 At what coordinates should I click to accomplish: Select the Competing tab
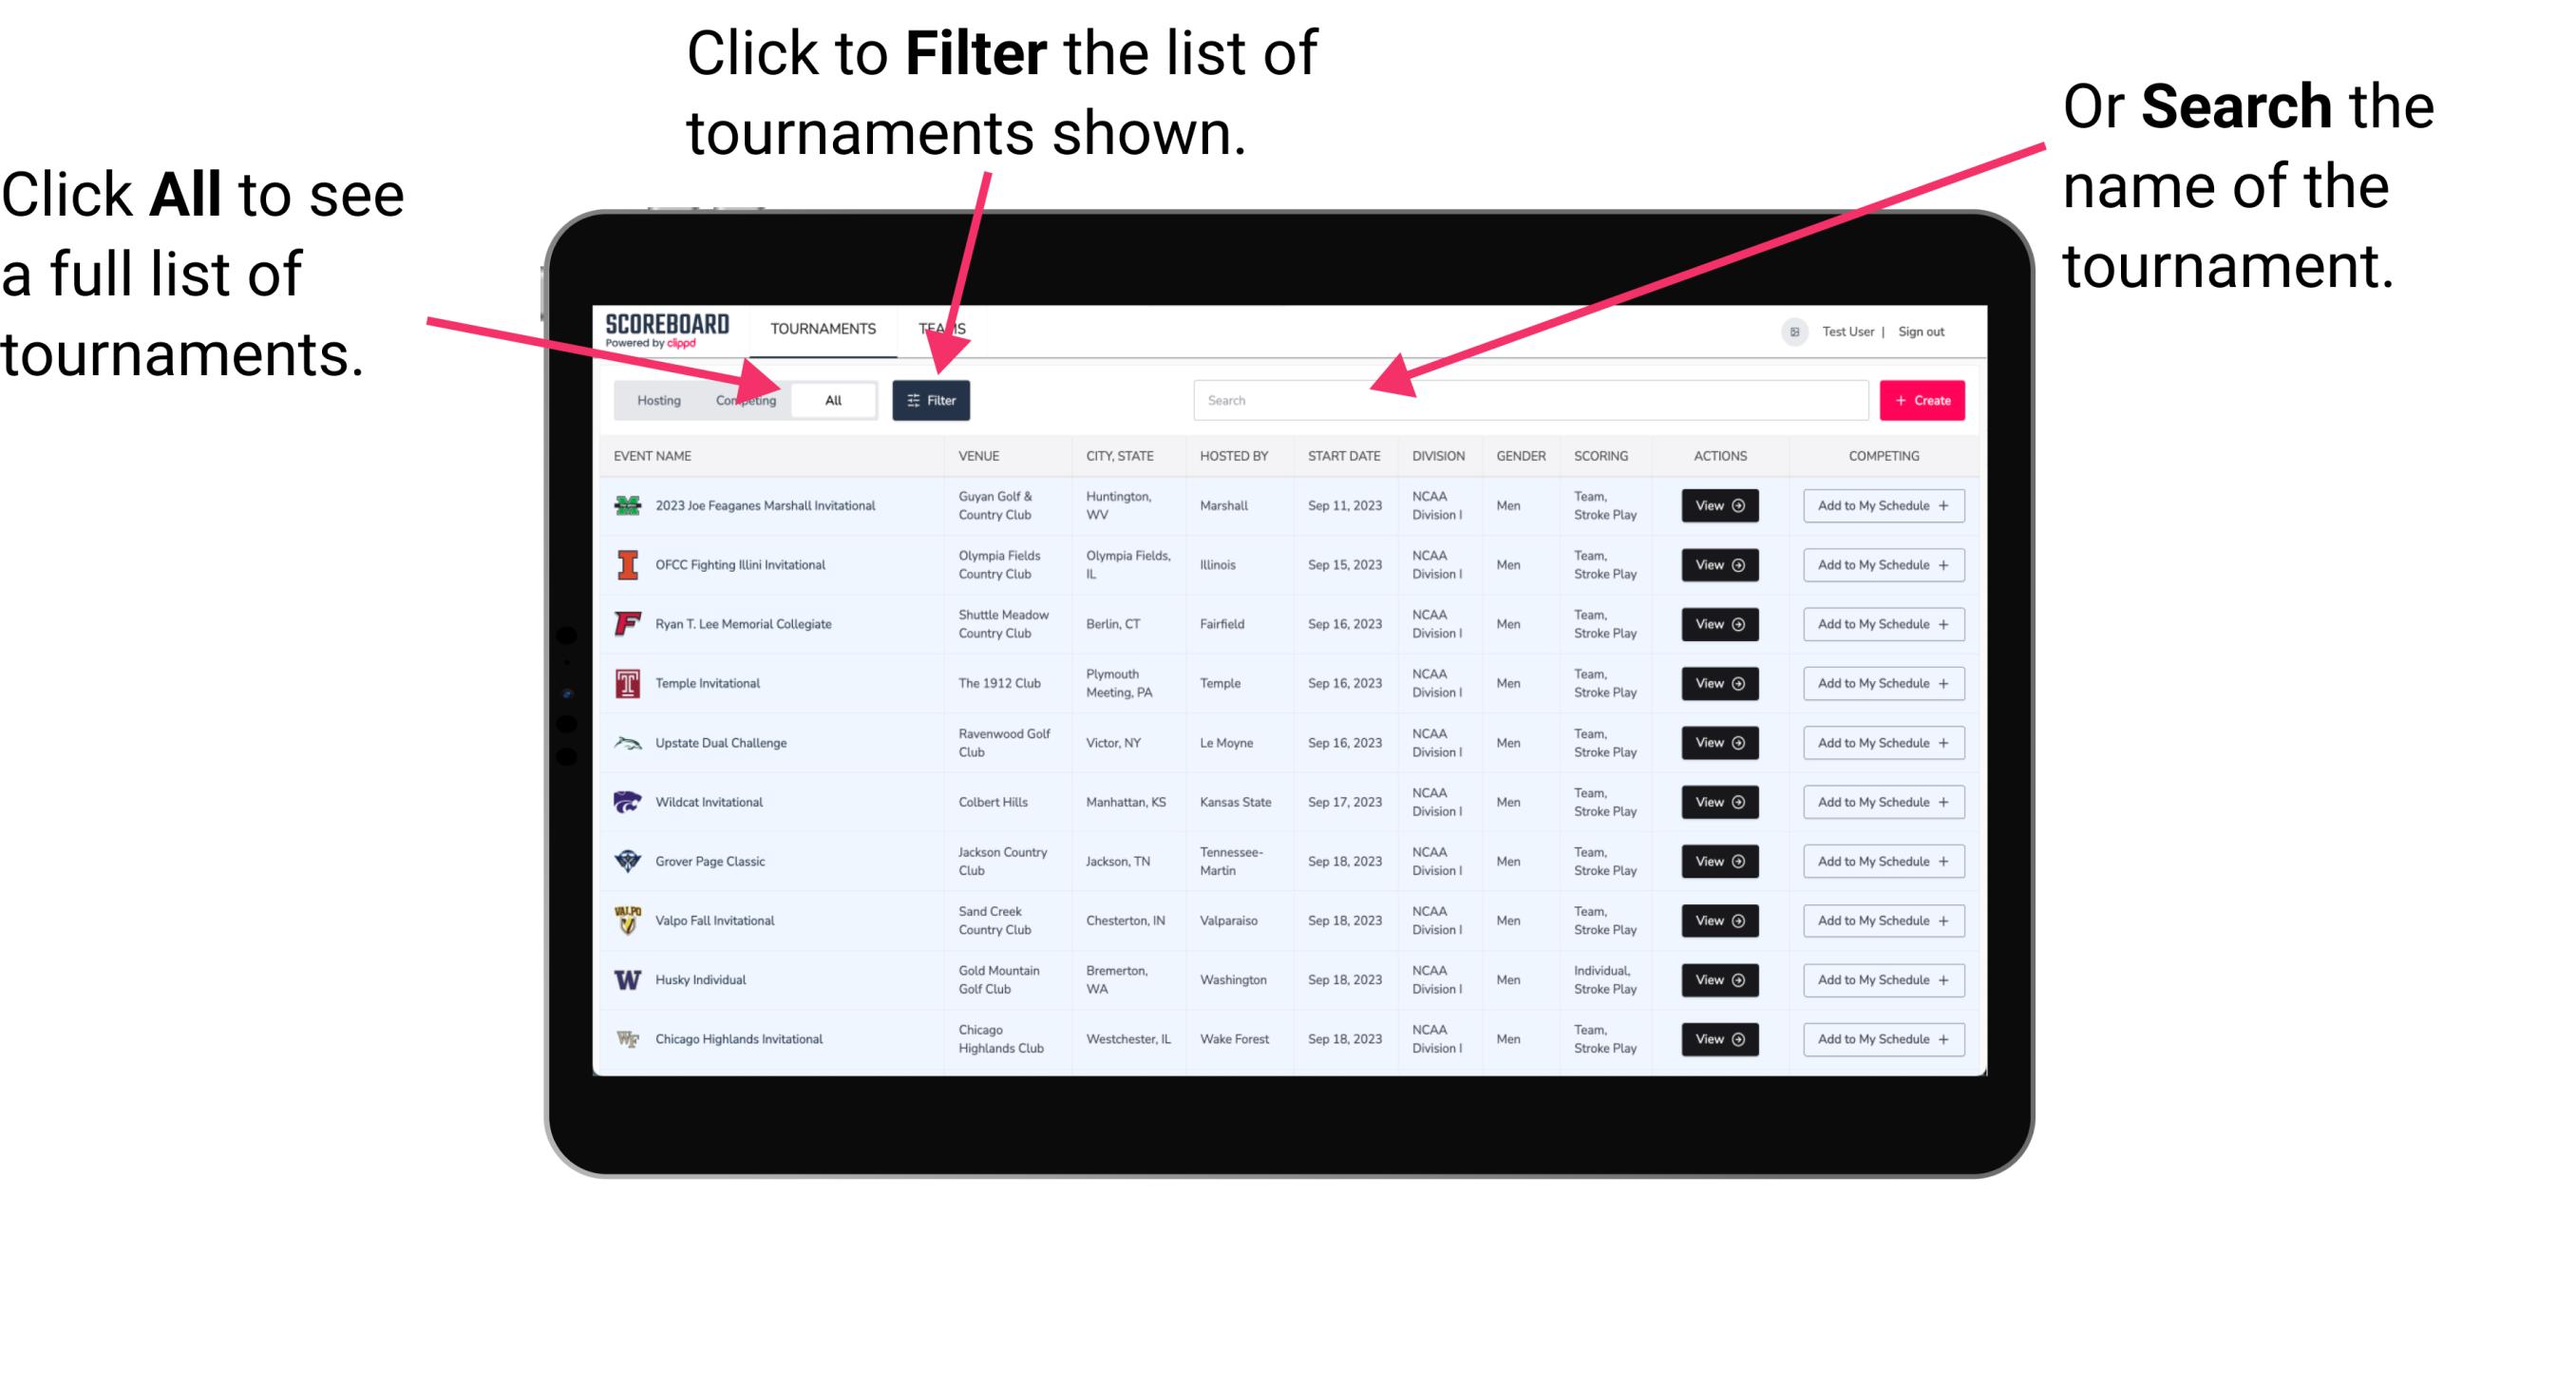pyautogui.click(x=746, y=401)
